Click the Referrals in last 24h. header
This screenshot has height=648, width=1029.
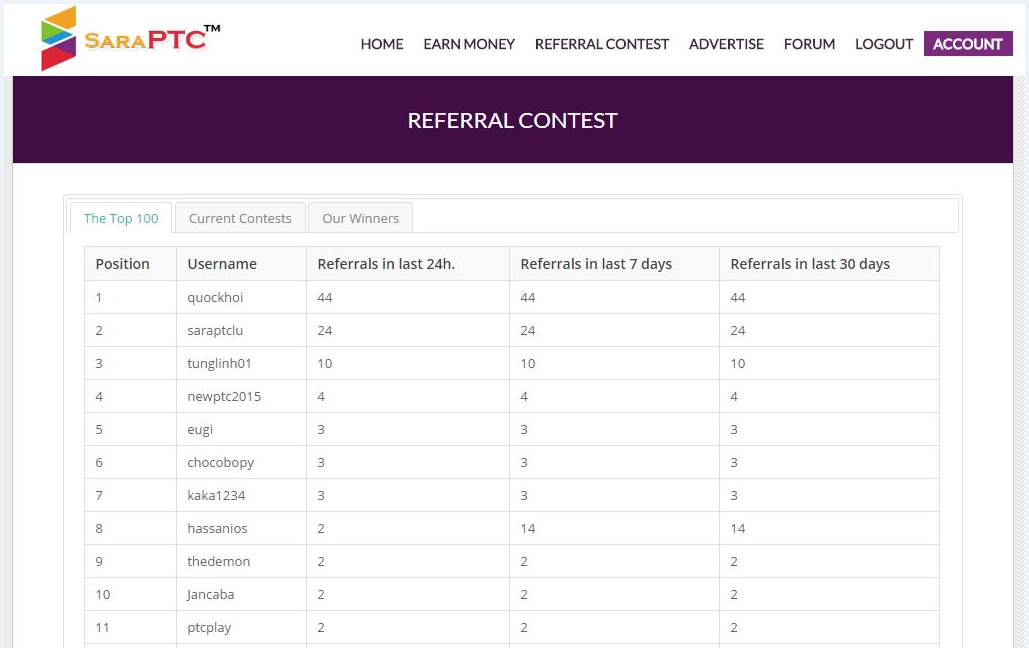tap(386, 264)
